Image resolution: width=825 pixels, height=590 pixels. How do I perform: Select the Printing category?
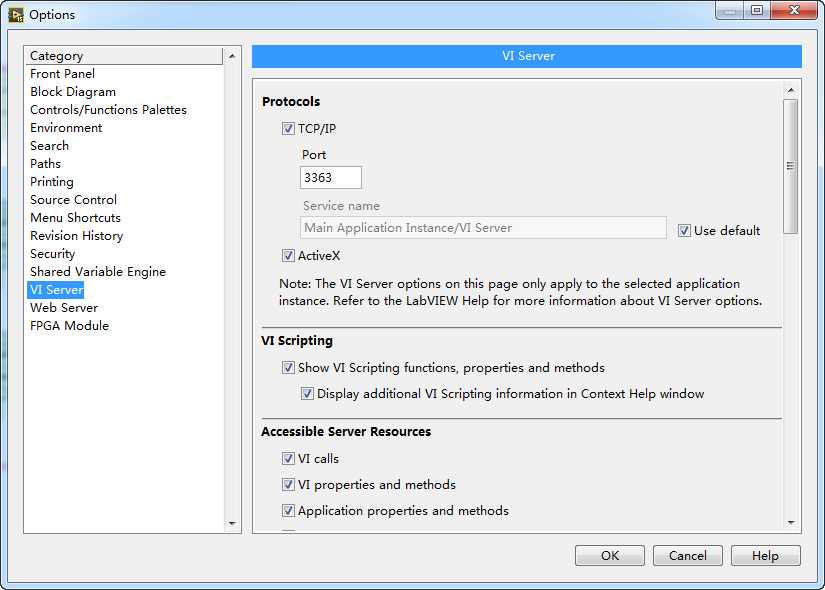click(x=52, y=182)
